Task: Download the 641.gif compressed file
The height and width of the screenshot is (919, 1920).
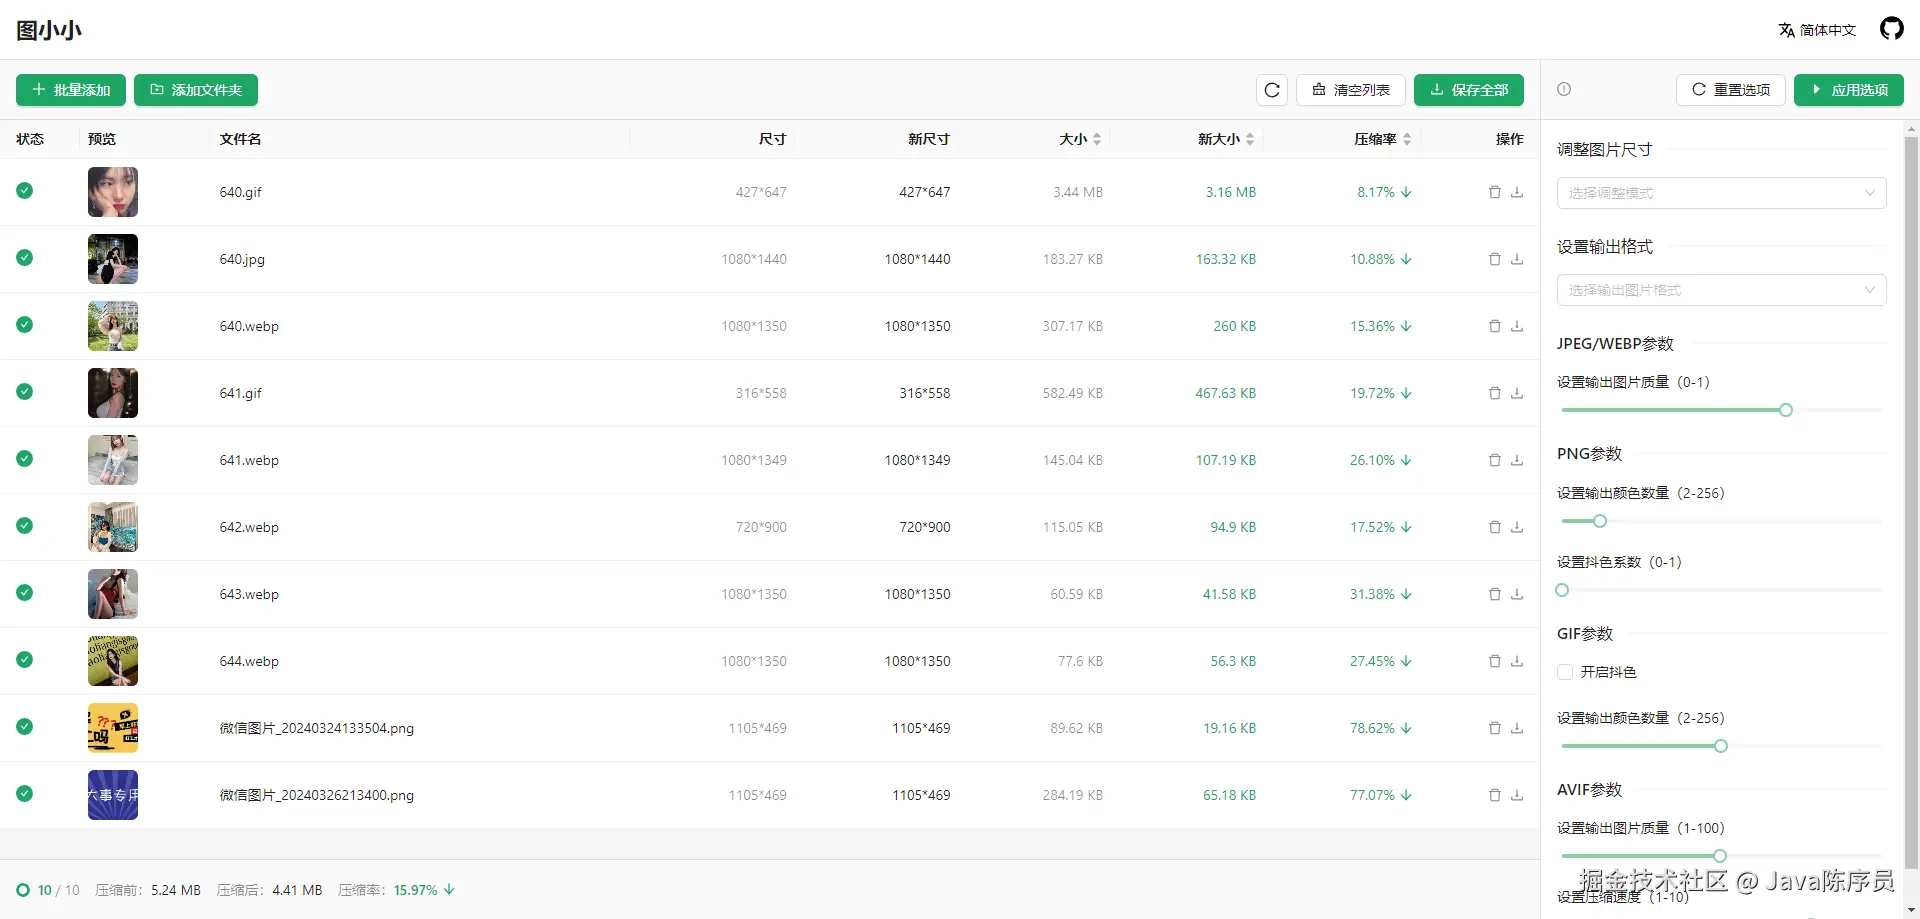Action: [x=1517, y=393]
